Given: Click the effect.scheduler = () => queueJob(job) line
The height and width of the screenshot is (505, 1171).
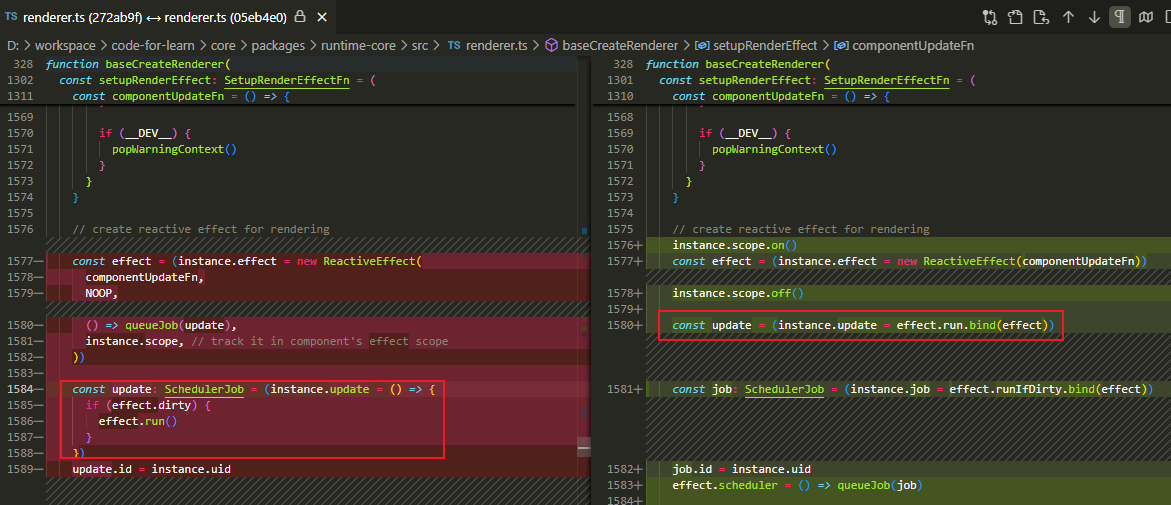Looking at the screenshot, I should pyautogui.click(x=798, y=486).
